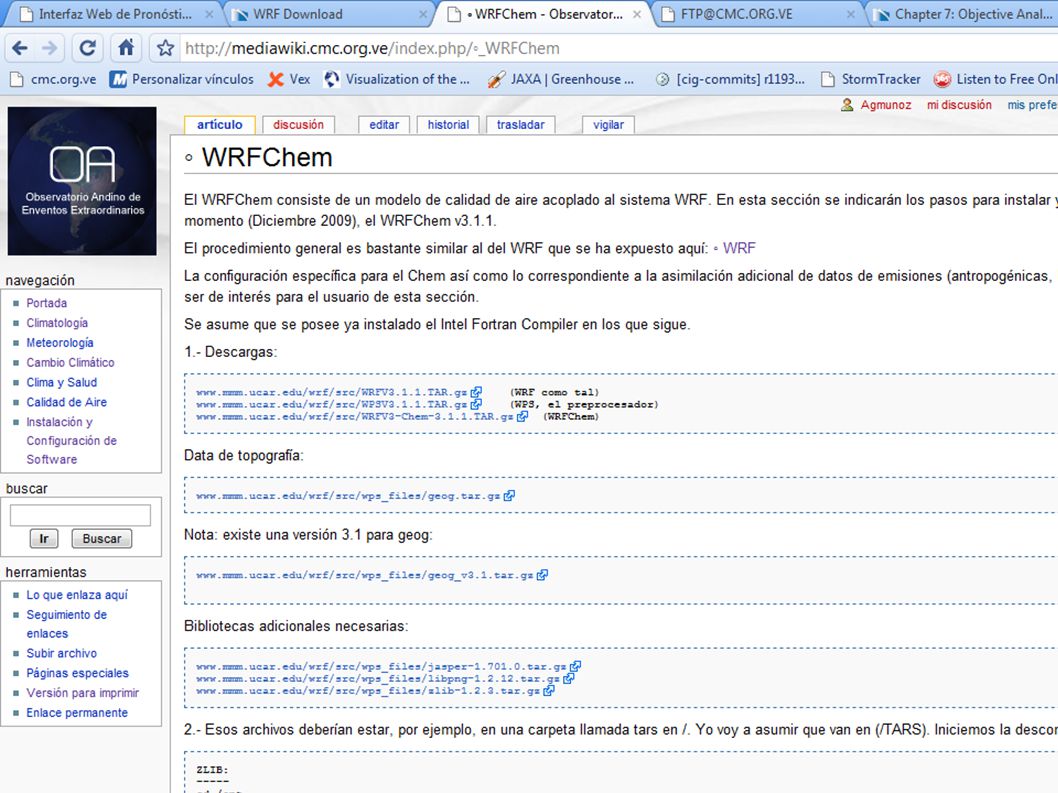Open the Visualization of the bookmark
The height and width of the screenshot is (793, 1058).
[x=397, y=80]
